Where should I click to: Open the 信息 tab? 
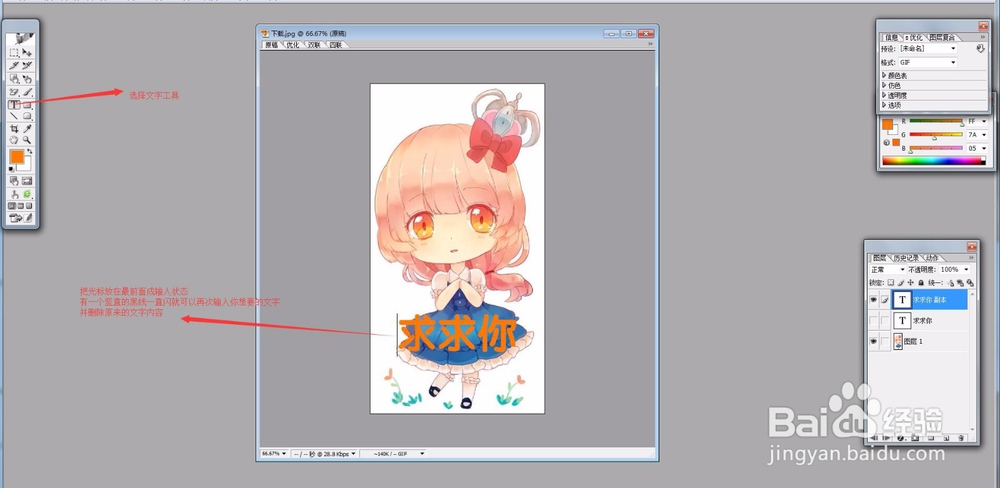coord(891,38)
